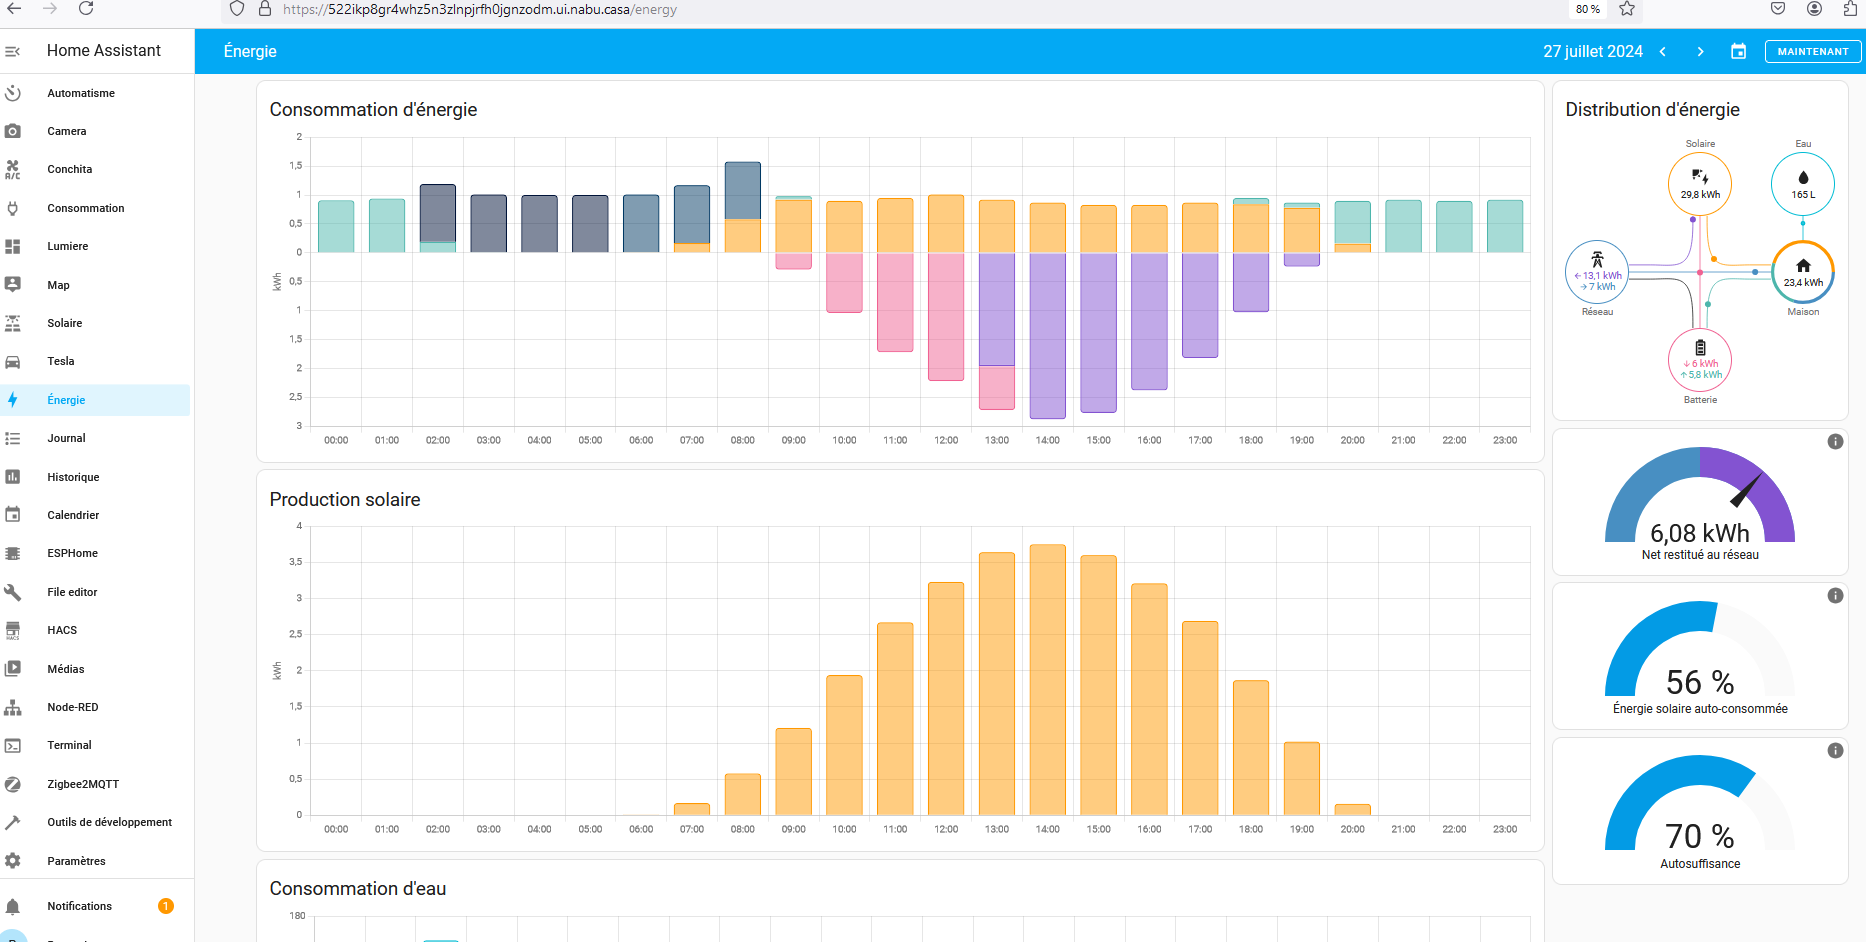
Task: Go to previous day with left chevron
Action: pos(1663,51)
